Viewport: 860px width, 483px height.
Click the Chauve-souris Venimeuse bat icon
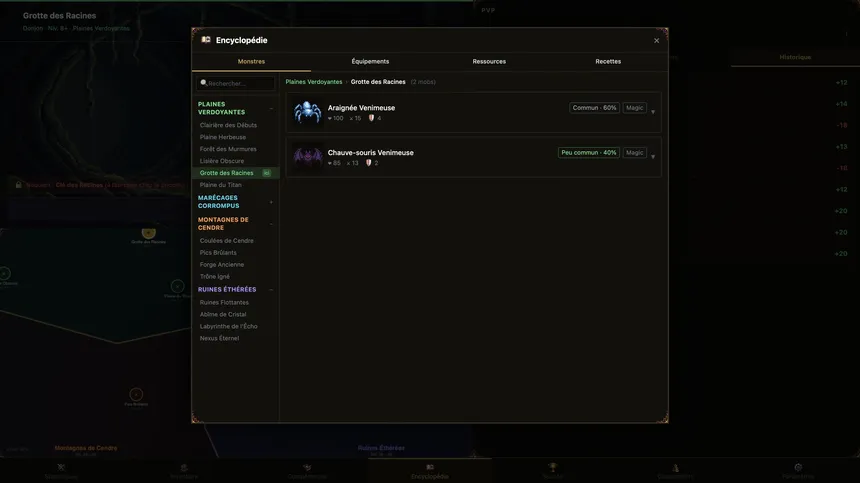pos(307,157)
